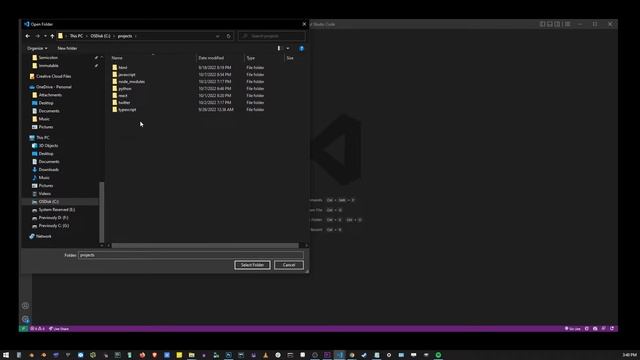Screen dimensions: 640x360
Task: Open Videos under This PC
Action: tap(44, 193)
